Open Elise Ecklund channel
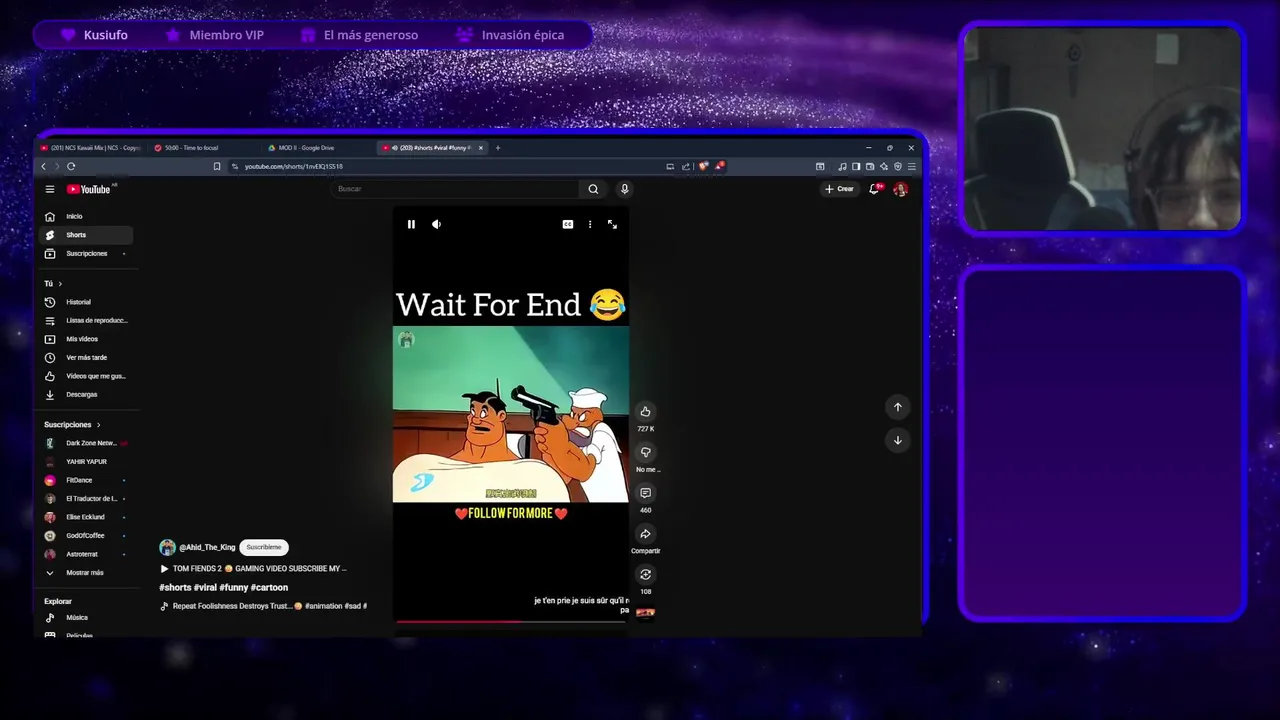The width and height of the screenshot is (1280, 720). 86,517
